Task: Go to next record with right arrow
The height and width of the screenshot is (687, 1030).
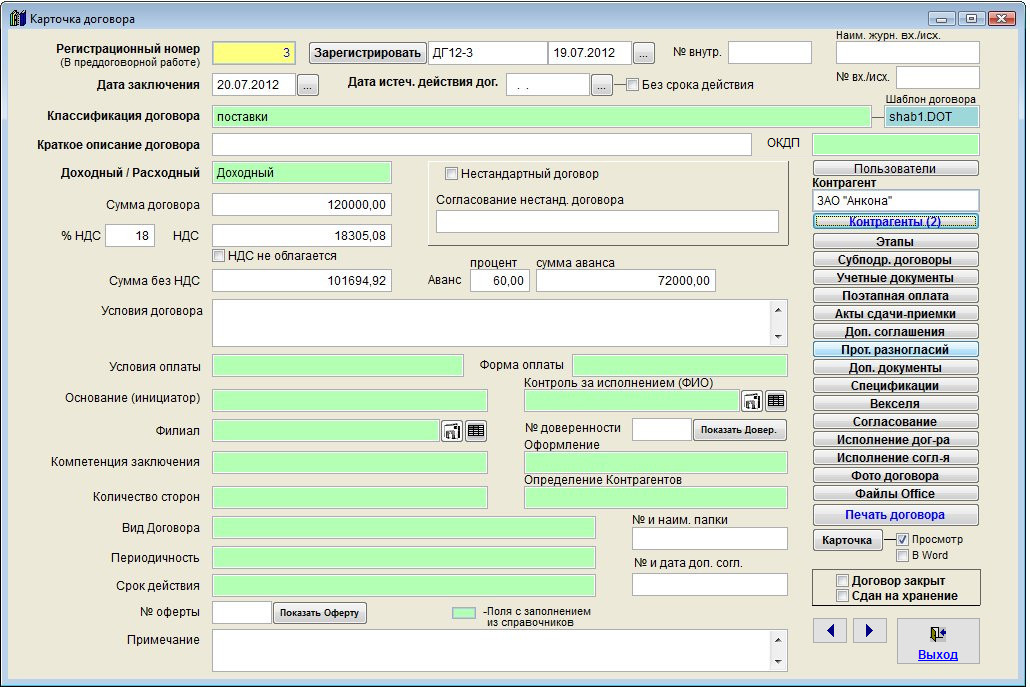Action: (870, 630)
